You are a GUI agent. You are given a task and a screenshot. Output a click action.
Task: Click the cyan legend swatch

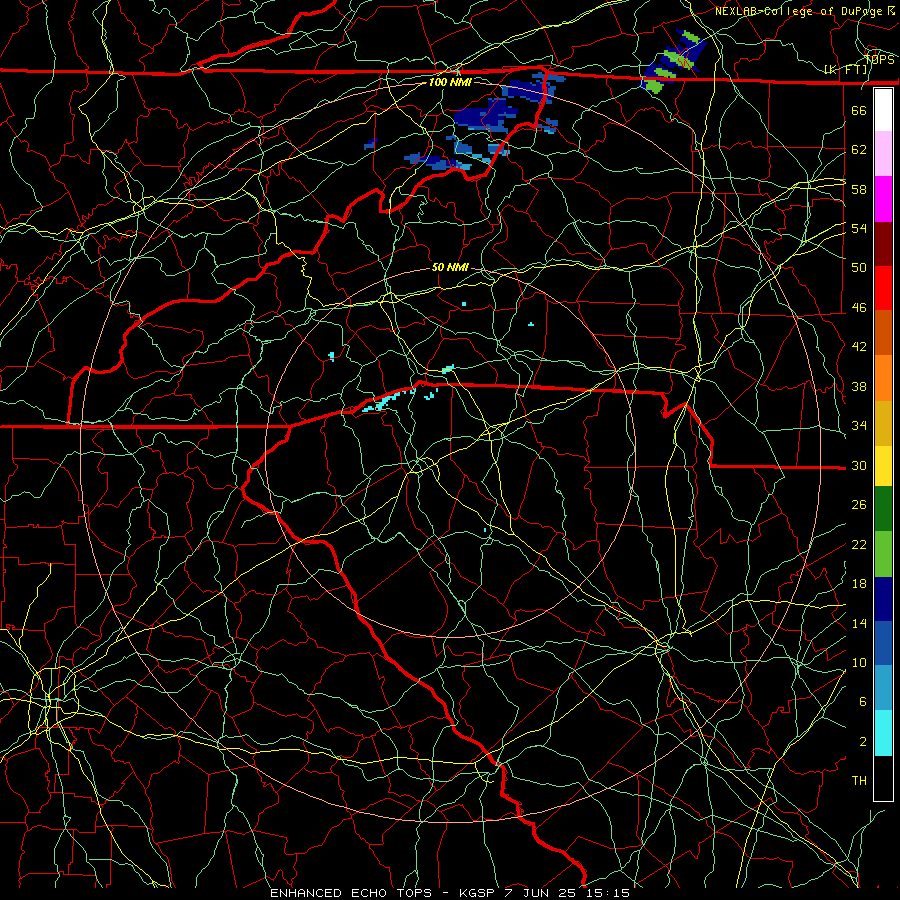tap(883, 733)
